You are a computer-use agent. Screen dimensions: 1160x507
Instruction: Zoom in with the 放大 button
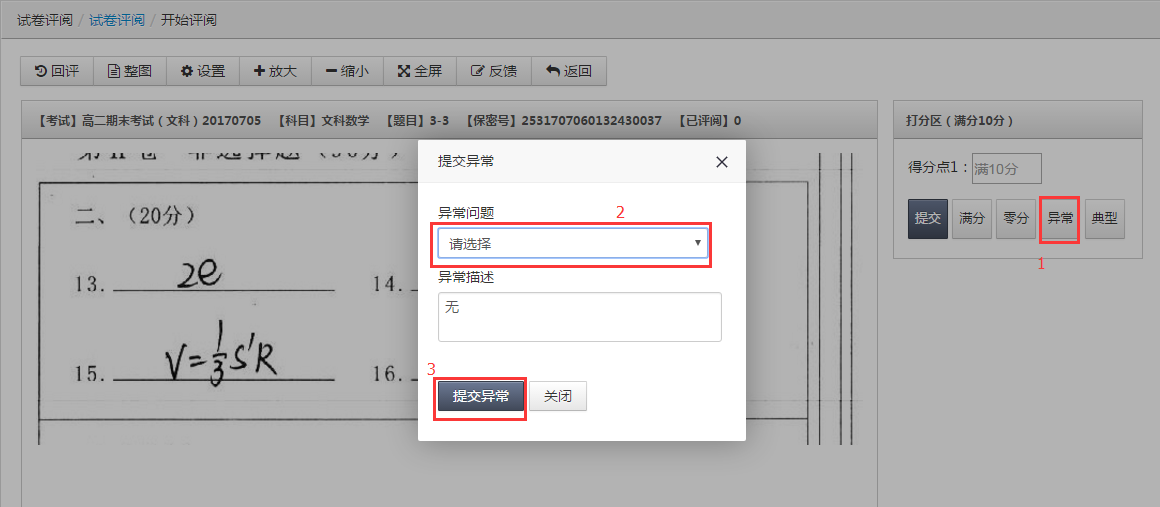(x=275, y=72)
